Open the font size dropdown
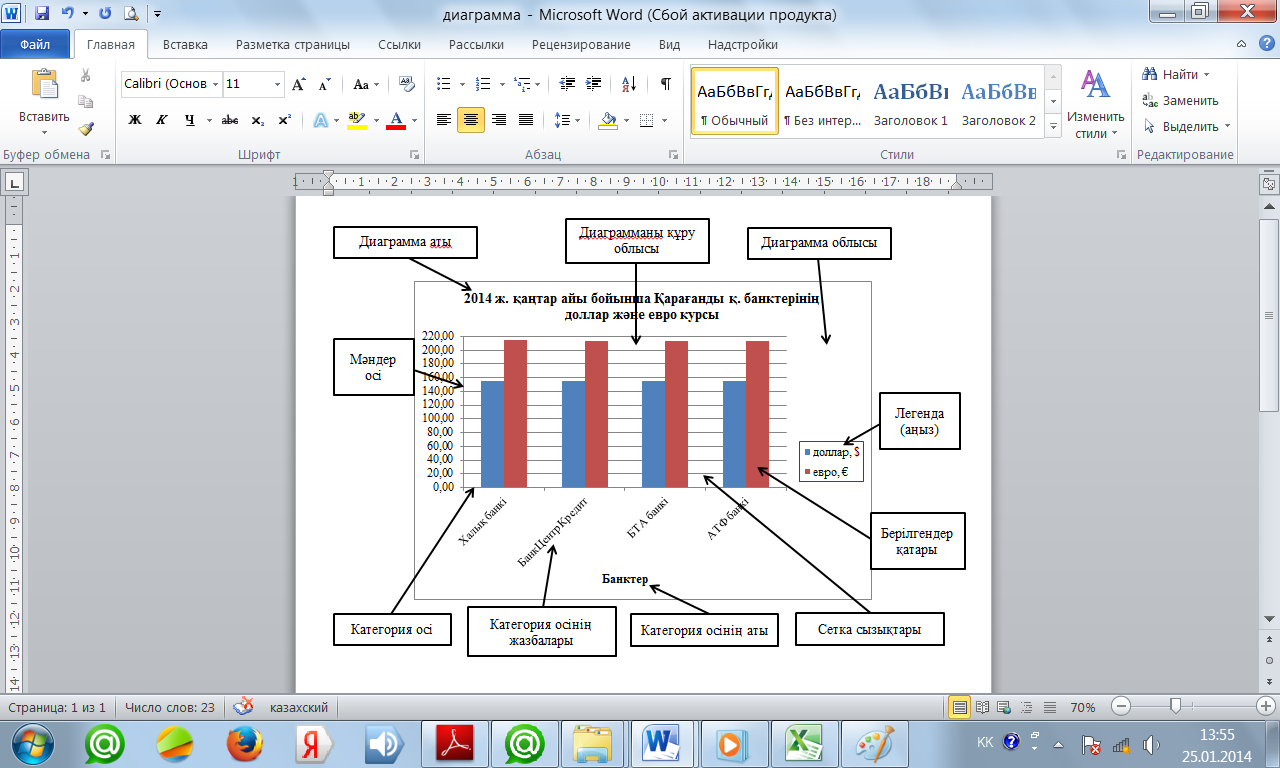 [277, 84]
